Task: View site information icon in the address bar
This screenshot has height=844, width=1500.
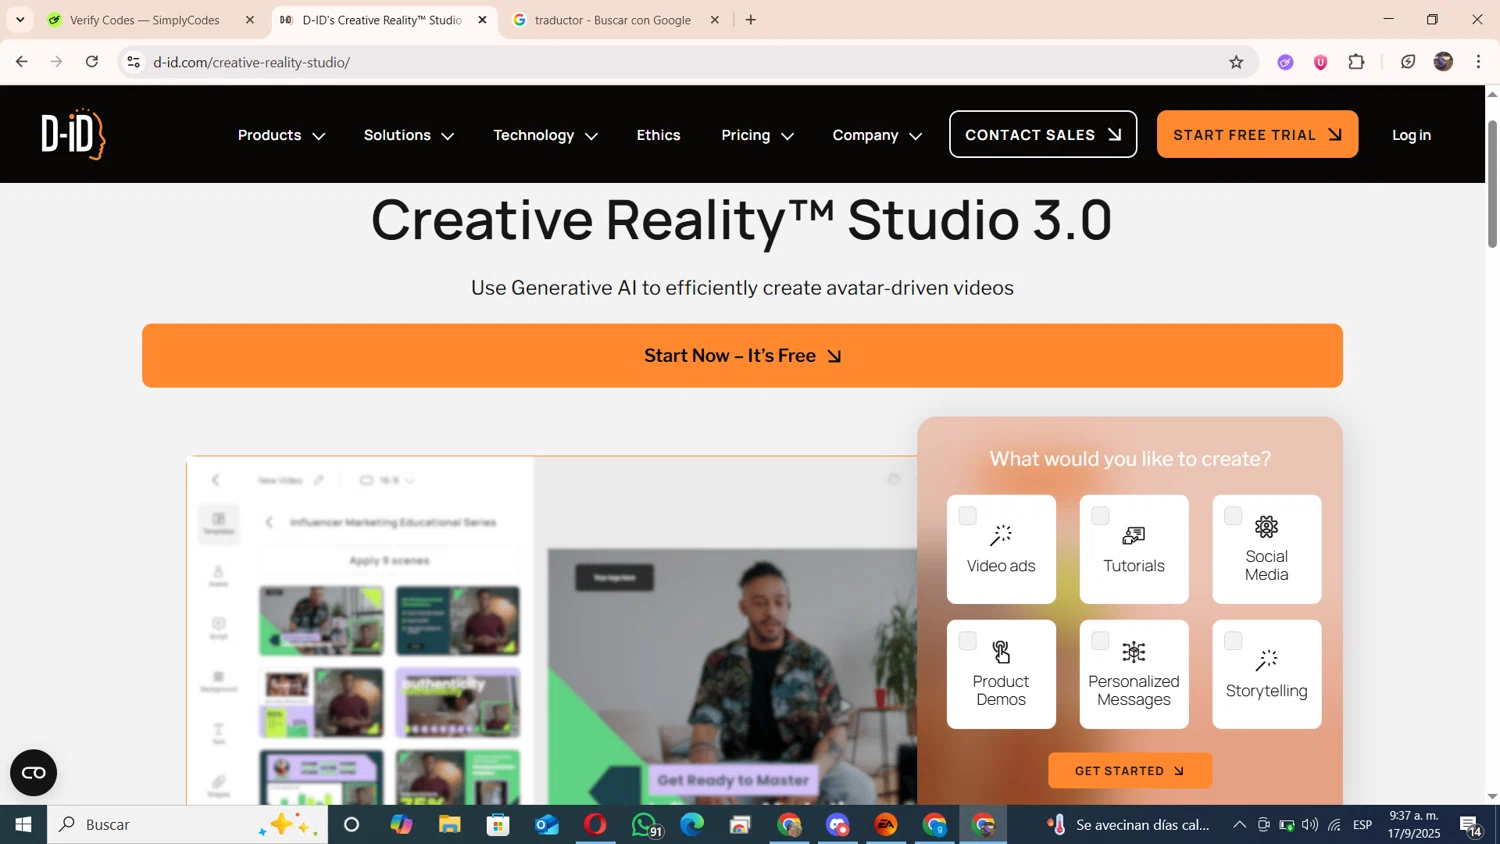Action: pyautogui.click(x=133, y=62)
